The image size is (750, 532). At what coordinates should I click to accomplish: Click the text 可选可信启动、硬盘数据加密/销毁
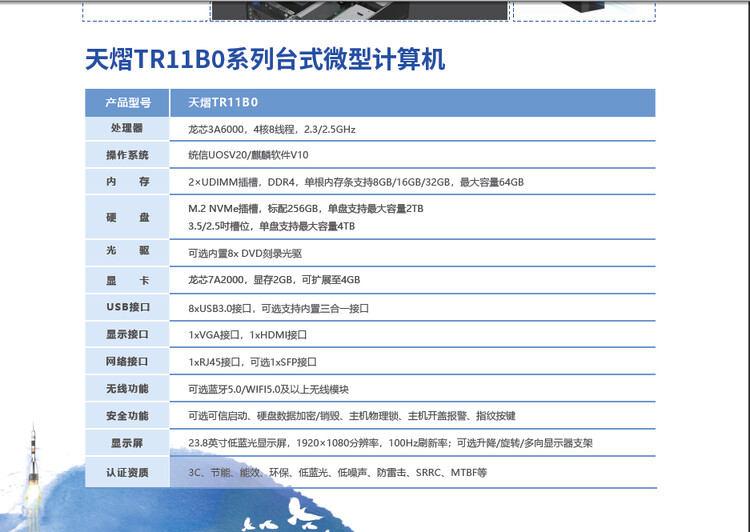click(264, 416)
